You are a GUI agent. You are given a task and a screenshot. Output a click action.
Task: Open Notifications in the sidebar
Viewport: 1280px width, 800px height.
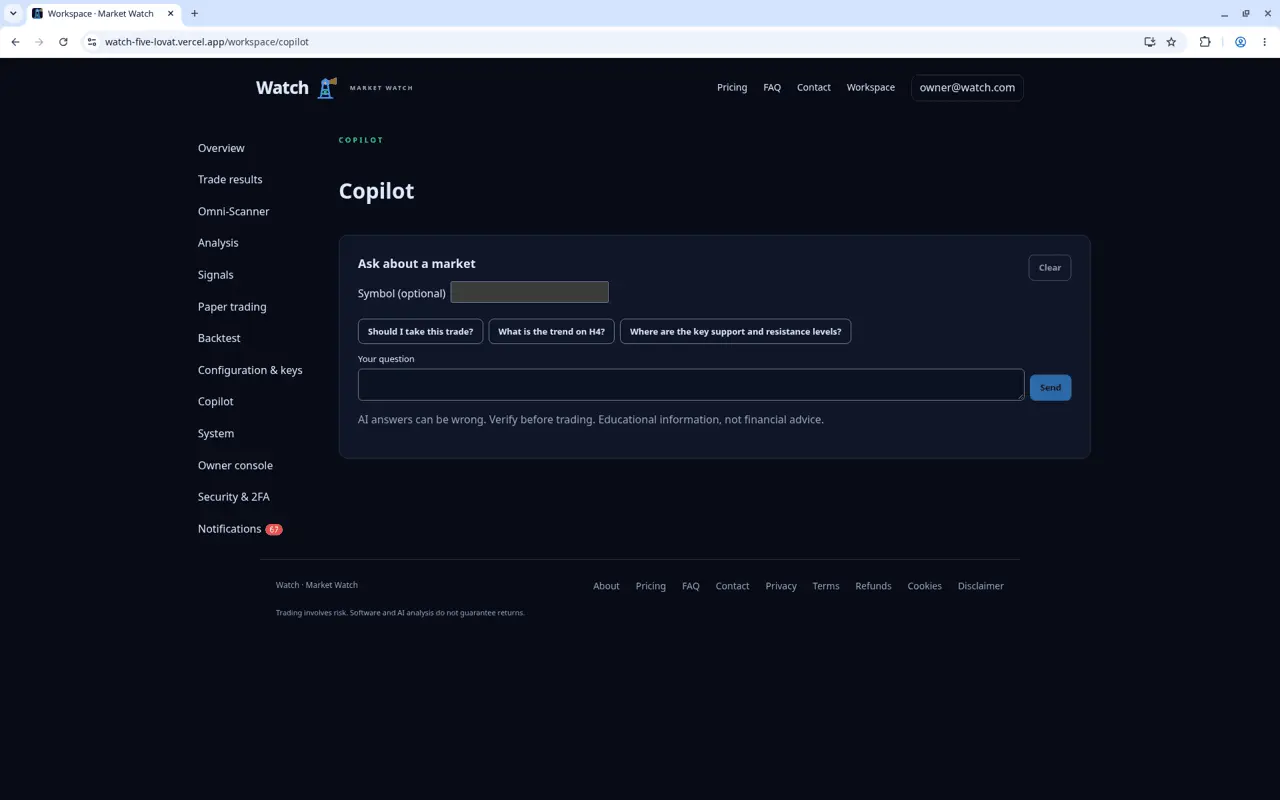click(229, 529)
